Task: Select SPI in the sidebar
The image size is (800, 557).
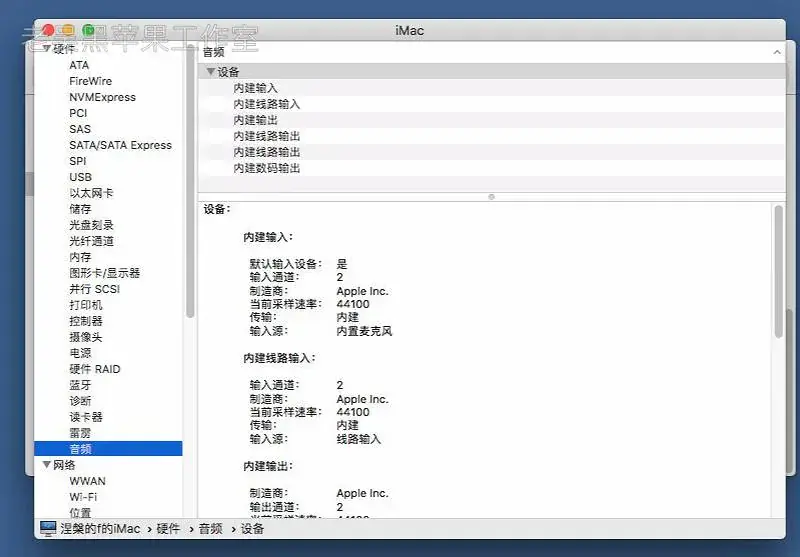Action: coord(78,161)
